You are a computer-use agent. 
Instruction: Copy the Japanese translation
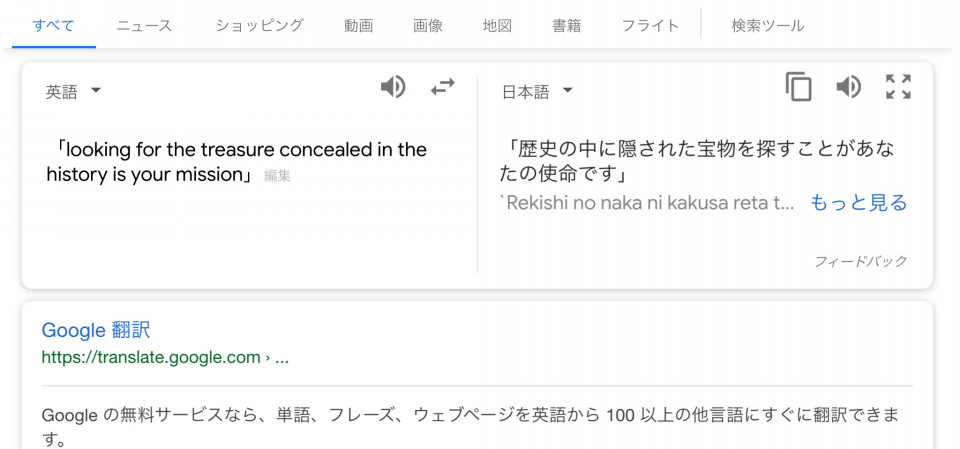[x=798, y=87]
